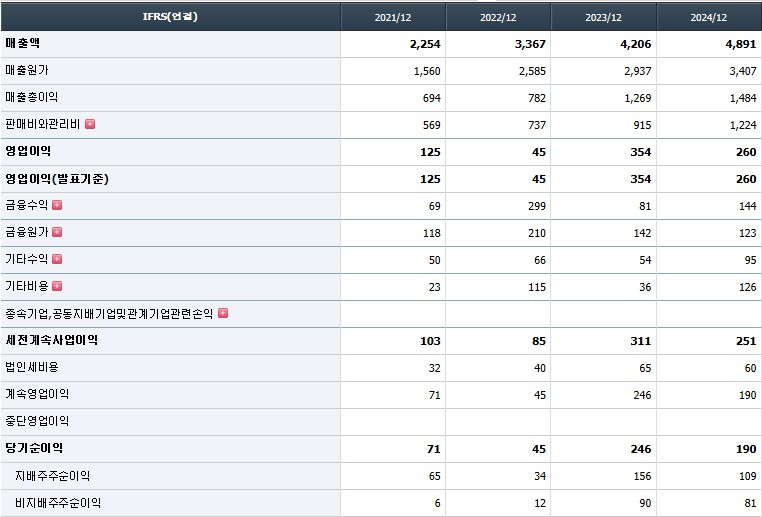Screen dimensions: 762x517
Task: Click 세전계속사업이익 value 103
Action: (x=430, y=341)
